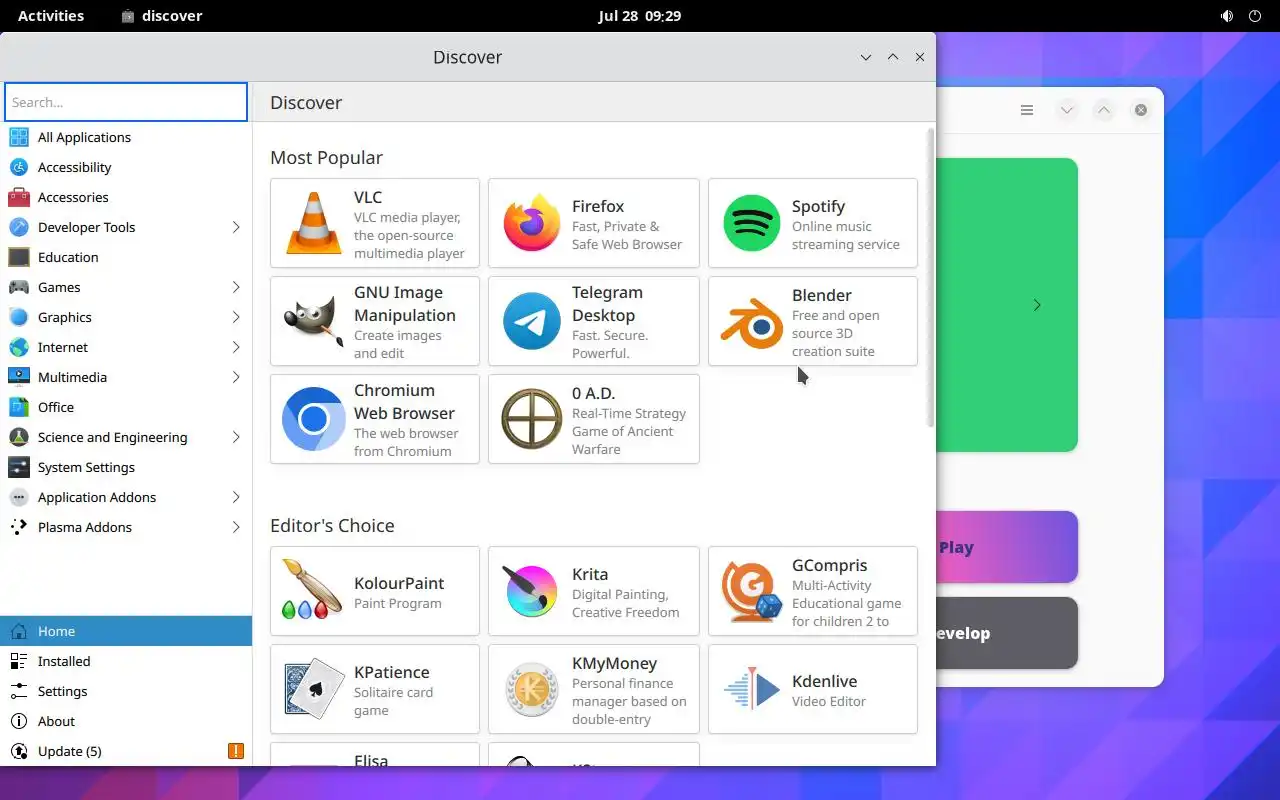1280x800 pixels.
Task: Open the power menu icon
Action: (1256, 16)
